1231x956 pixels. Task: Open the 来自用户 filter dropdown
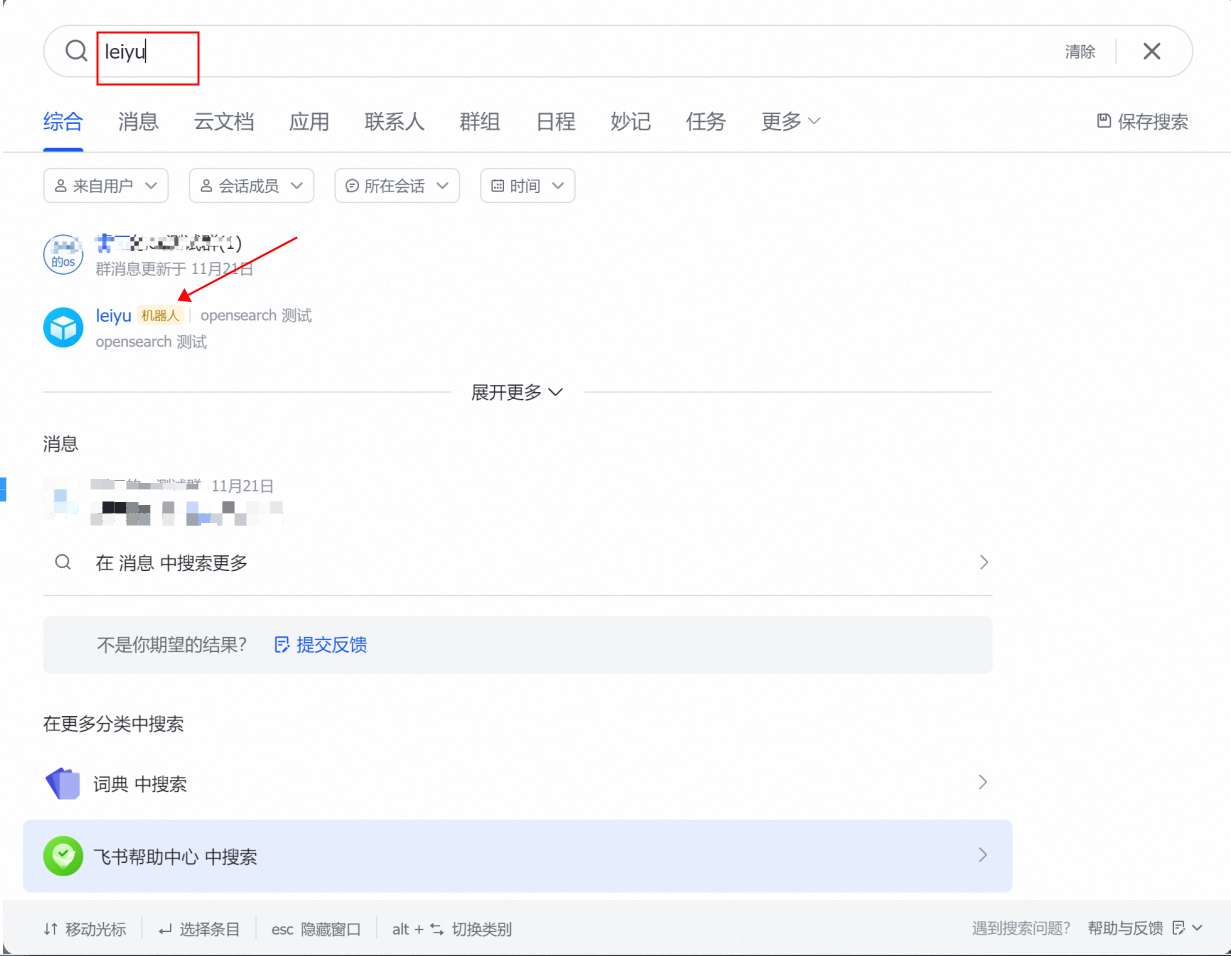point(106,185)
